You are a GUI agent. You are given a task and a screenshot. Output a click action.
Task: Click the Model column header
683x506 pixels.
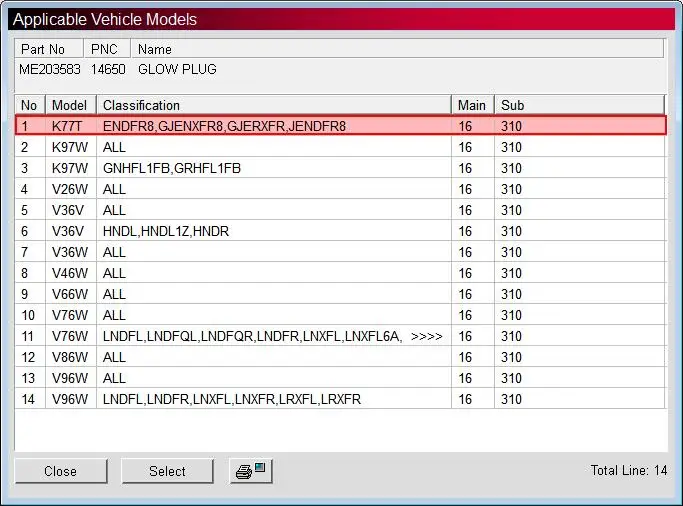tap(71, 105)
